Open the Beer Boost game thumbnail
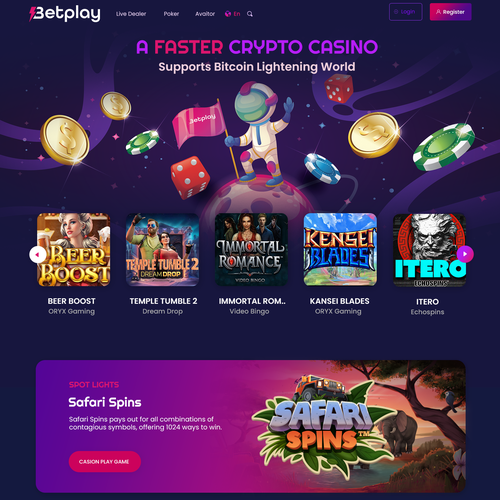Image resolution: width=500 pixels, height=500 pixels. click(74, 250)
